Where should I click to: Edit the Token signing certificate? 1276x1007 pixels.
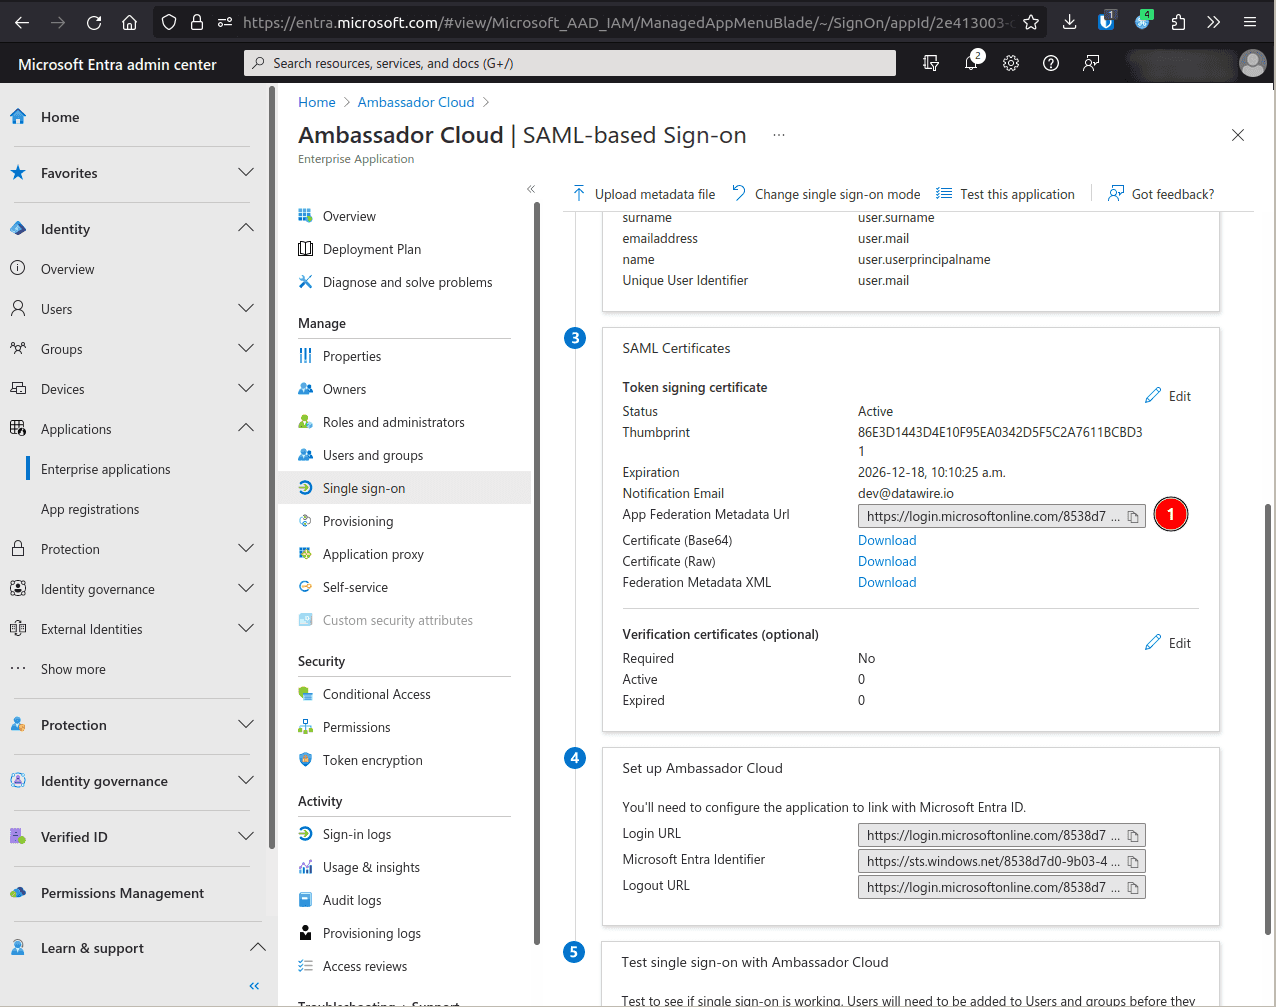(1168, 396)
